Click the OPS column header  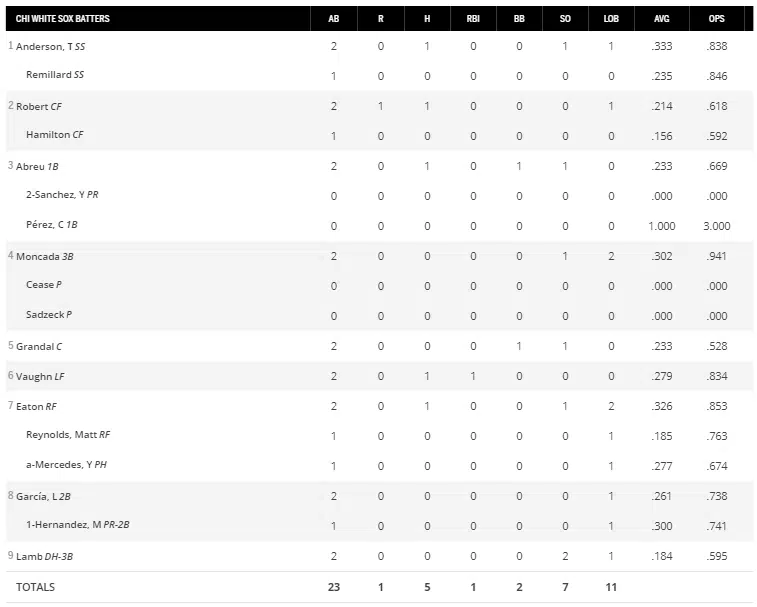(717, 18)
